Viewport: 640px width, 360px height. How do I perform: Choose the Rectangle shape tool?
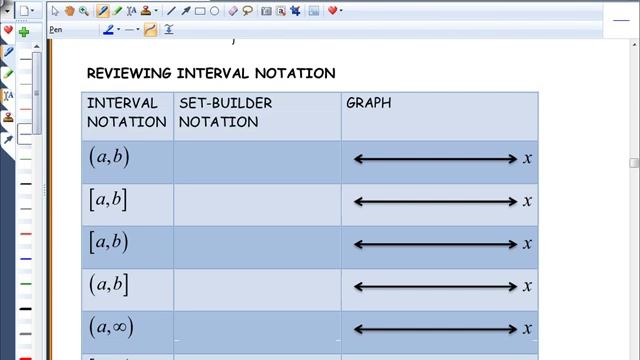tap(200, 11)
